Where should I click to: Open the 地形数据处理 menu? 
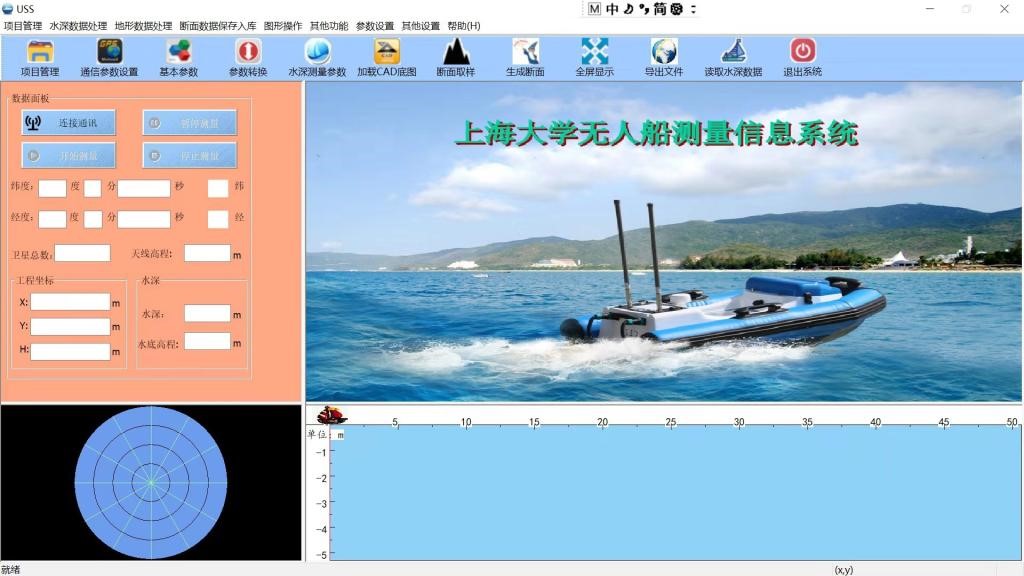(144, 26)
